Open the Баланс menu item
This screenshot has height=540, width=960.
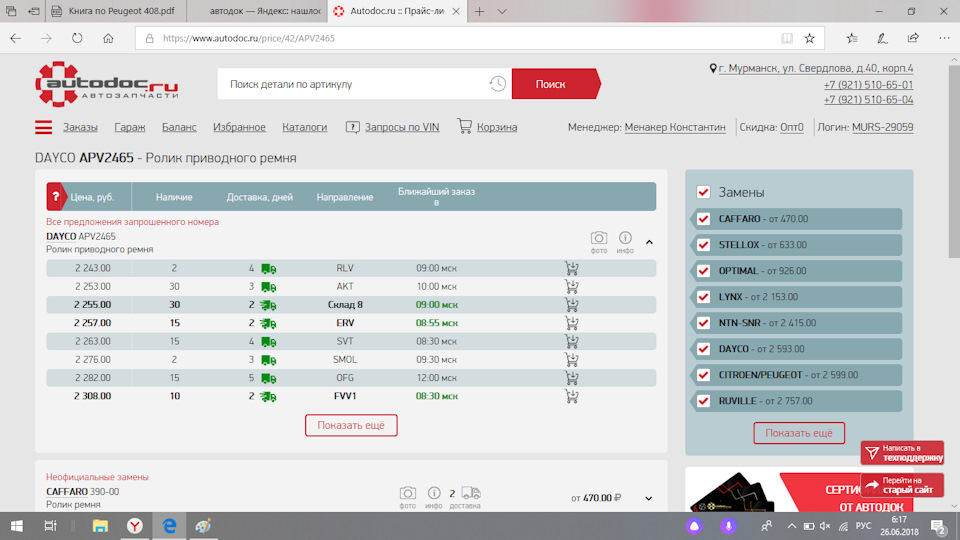pos(179,127)
